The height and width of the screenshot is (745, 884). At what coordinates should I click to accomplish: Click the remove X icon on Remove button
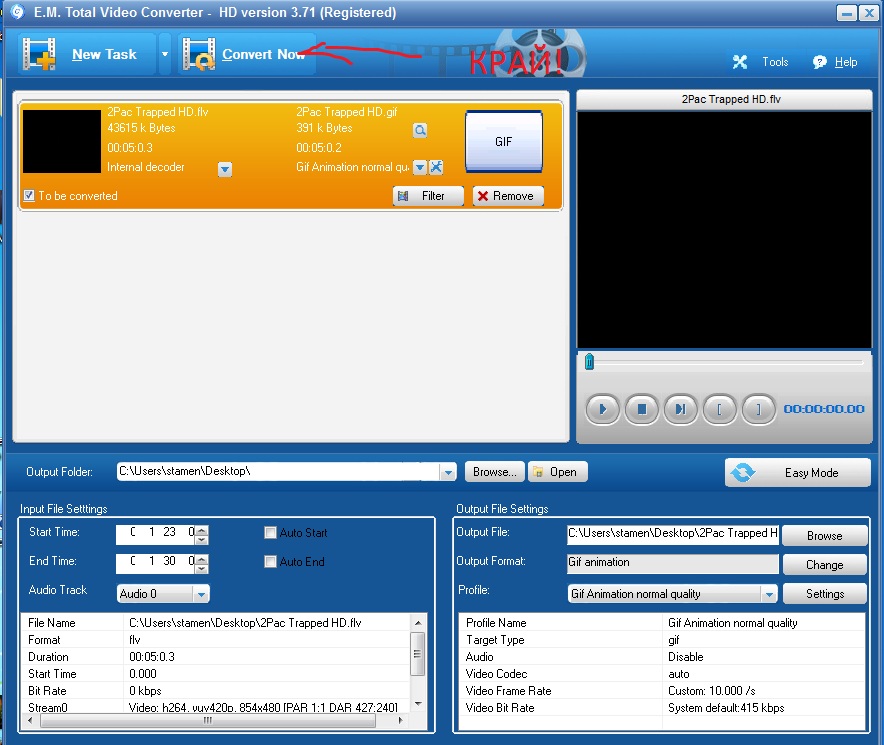483,196
